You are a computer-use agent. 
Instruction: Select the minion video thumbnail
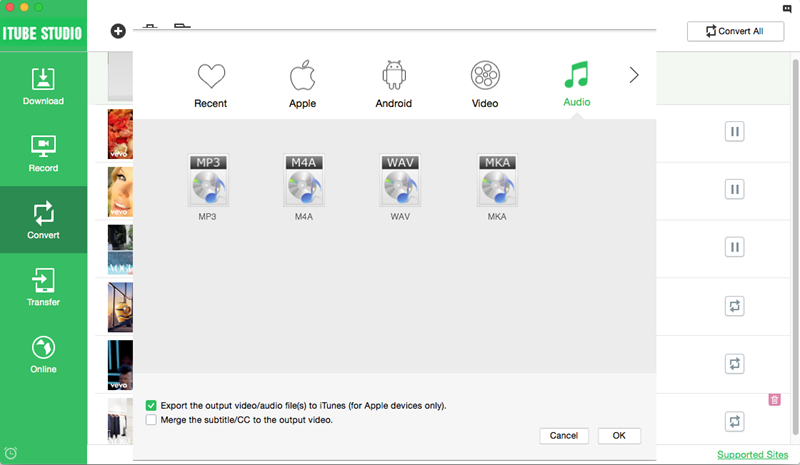(x=120, y=307)
